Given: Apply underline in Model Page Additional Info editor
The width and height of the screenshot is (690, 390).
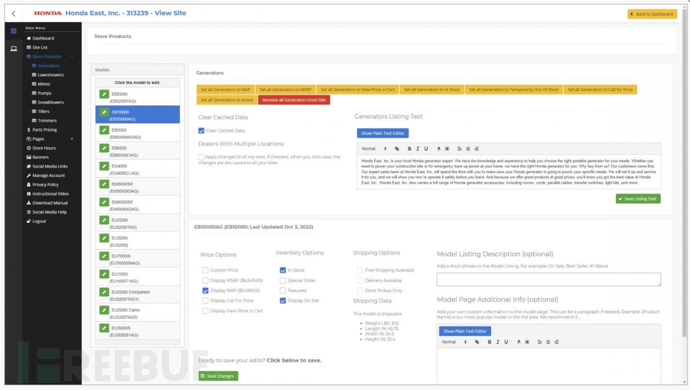Looking at the screenshot, I should tap(506, 342).
